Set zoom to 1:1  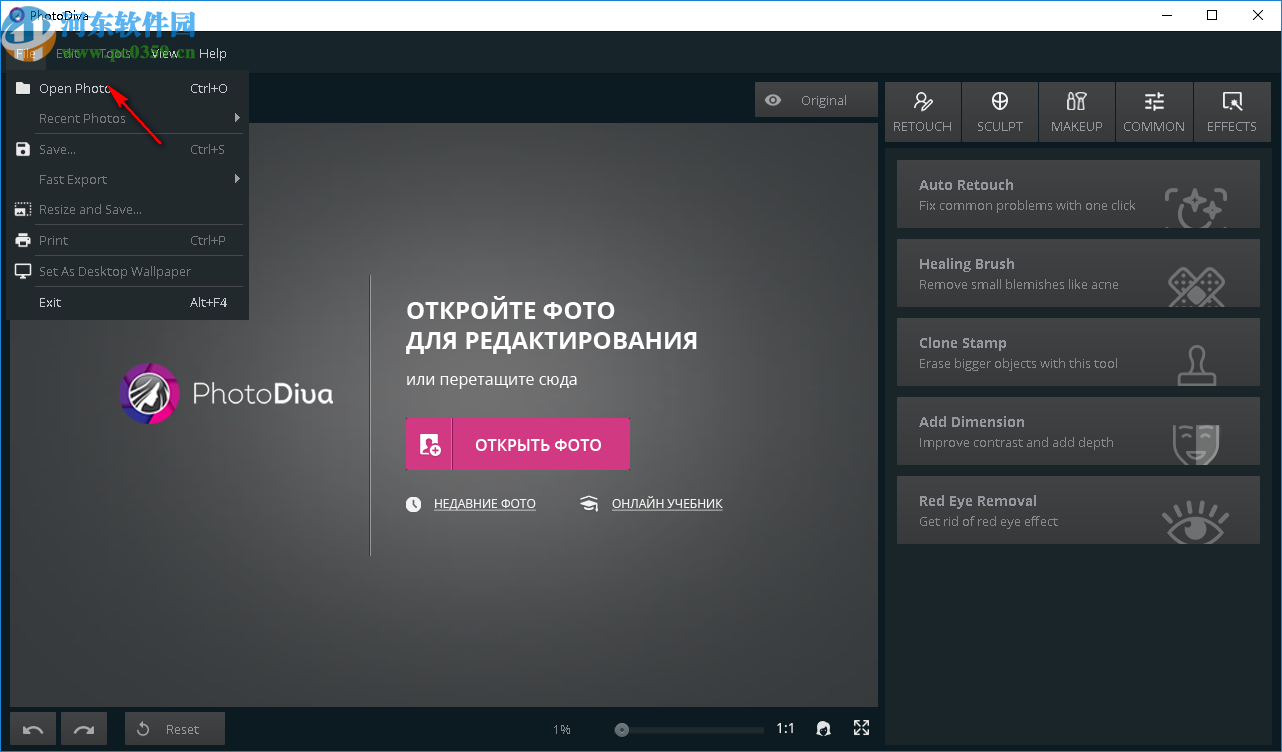click(x=786, y=729)
